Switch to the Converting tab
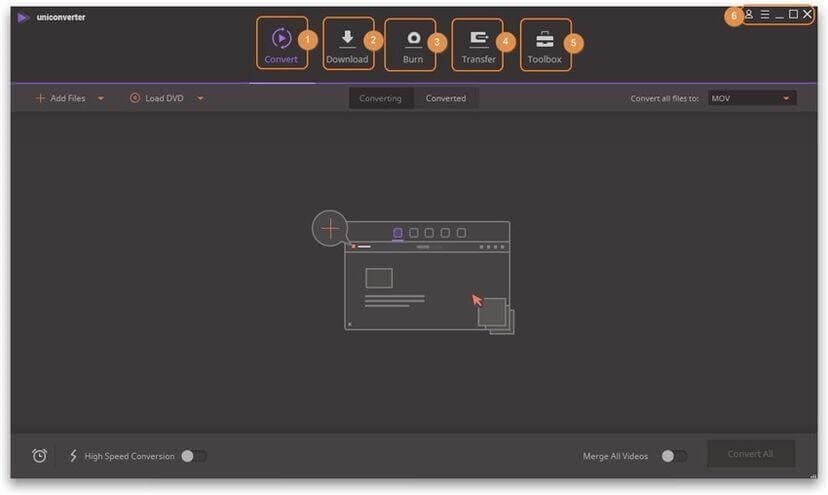828x495 pixels. pyautogui.click(x=380, y=98)
